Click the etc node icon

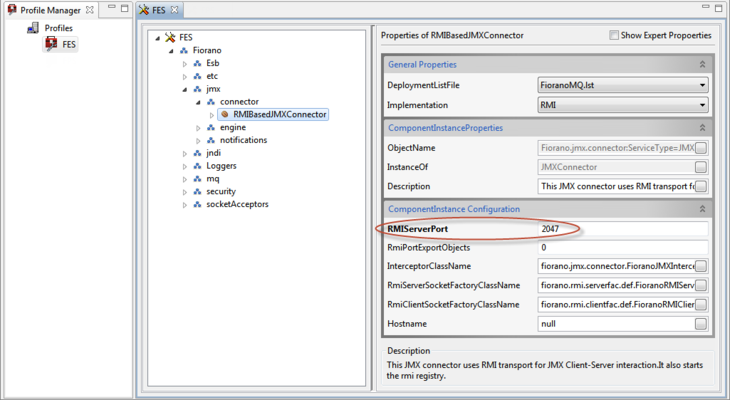click(x=197, y=76)
